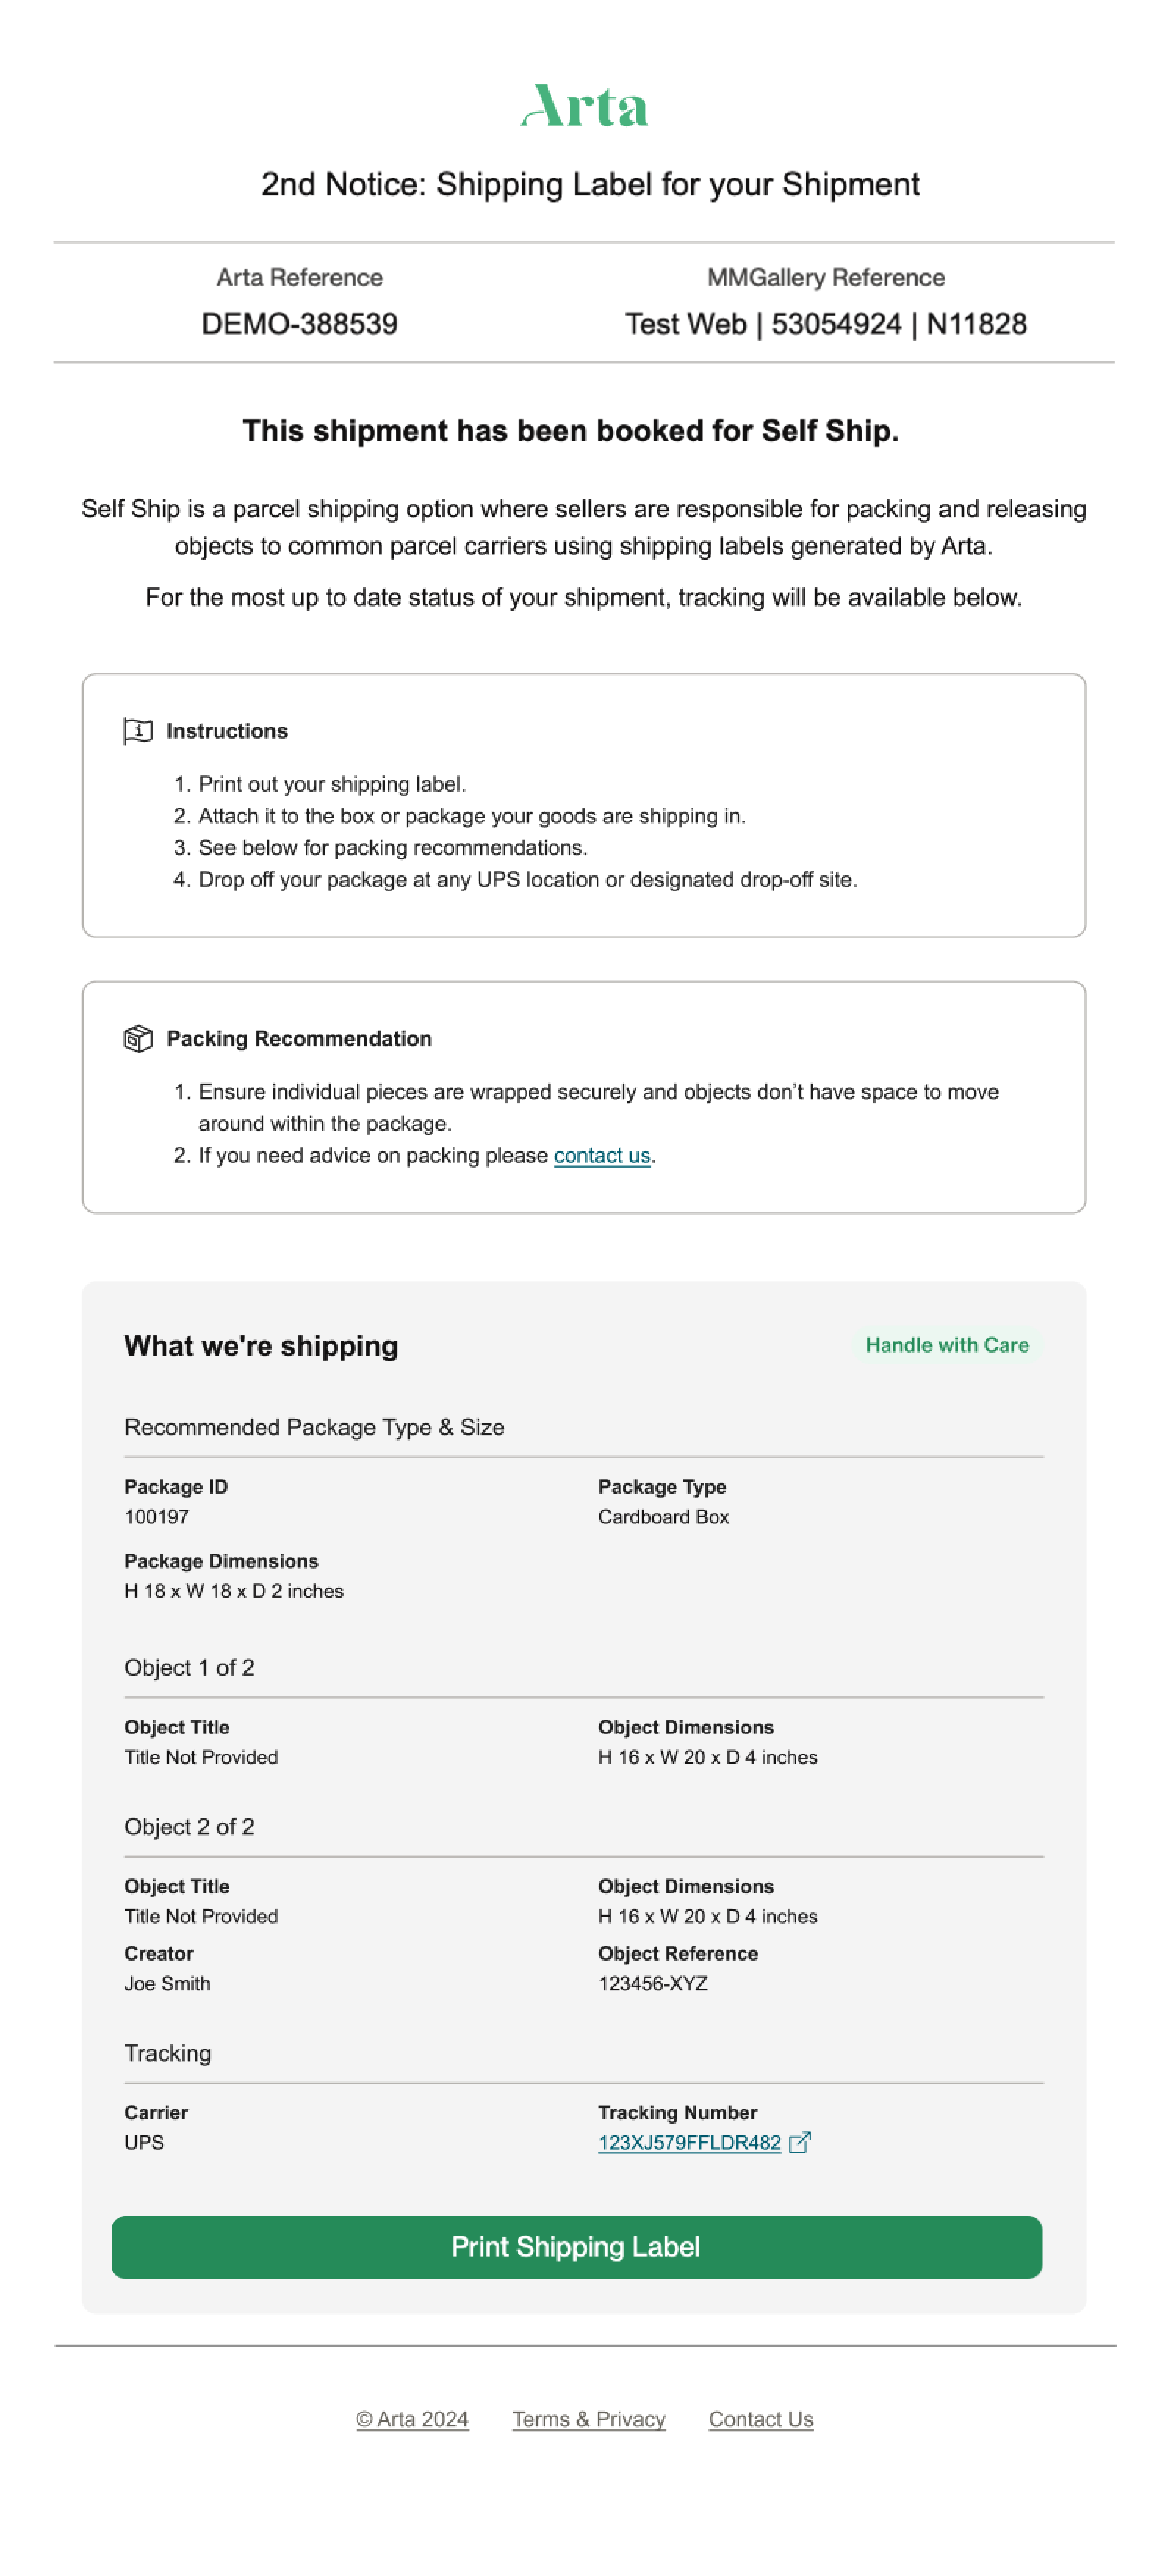Open Terms & Privacy footer link

(x=588, y=2419)
